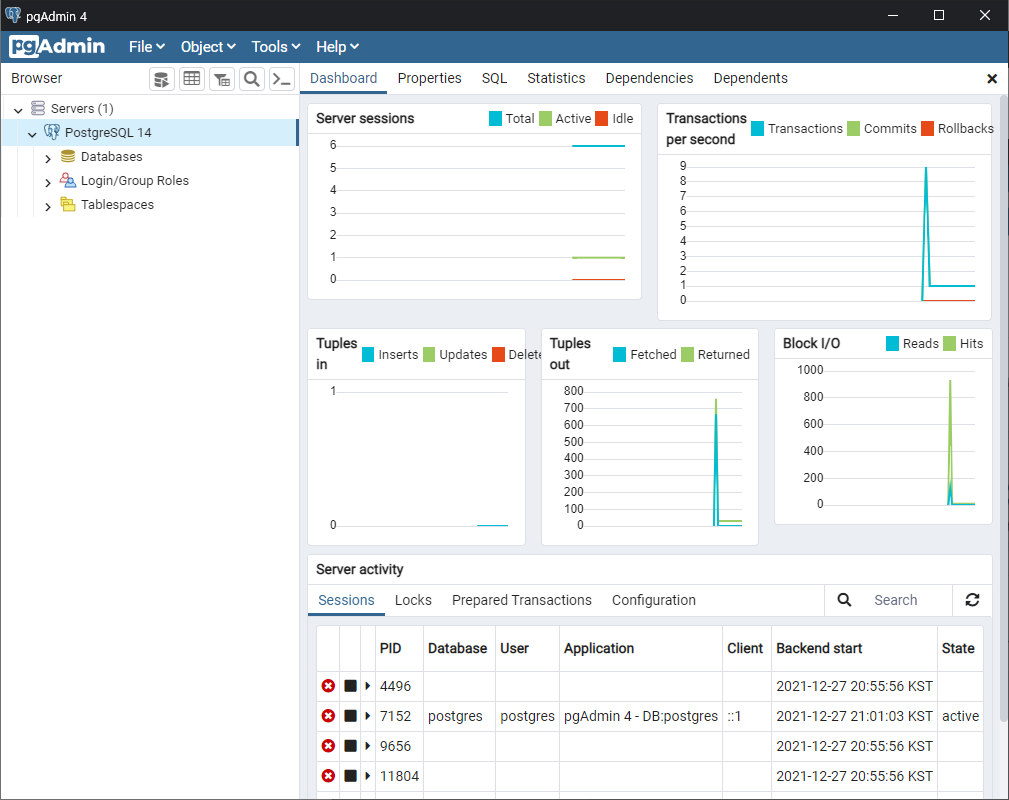Screen dimensions: 1009x800
Task: Open the PSQL Tool terminal icon
Action: [282, 79]
